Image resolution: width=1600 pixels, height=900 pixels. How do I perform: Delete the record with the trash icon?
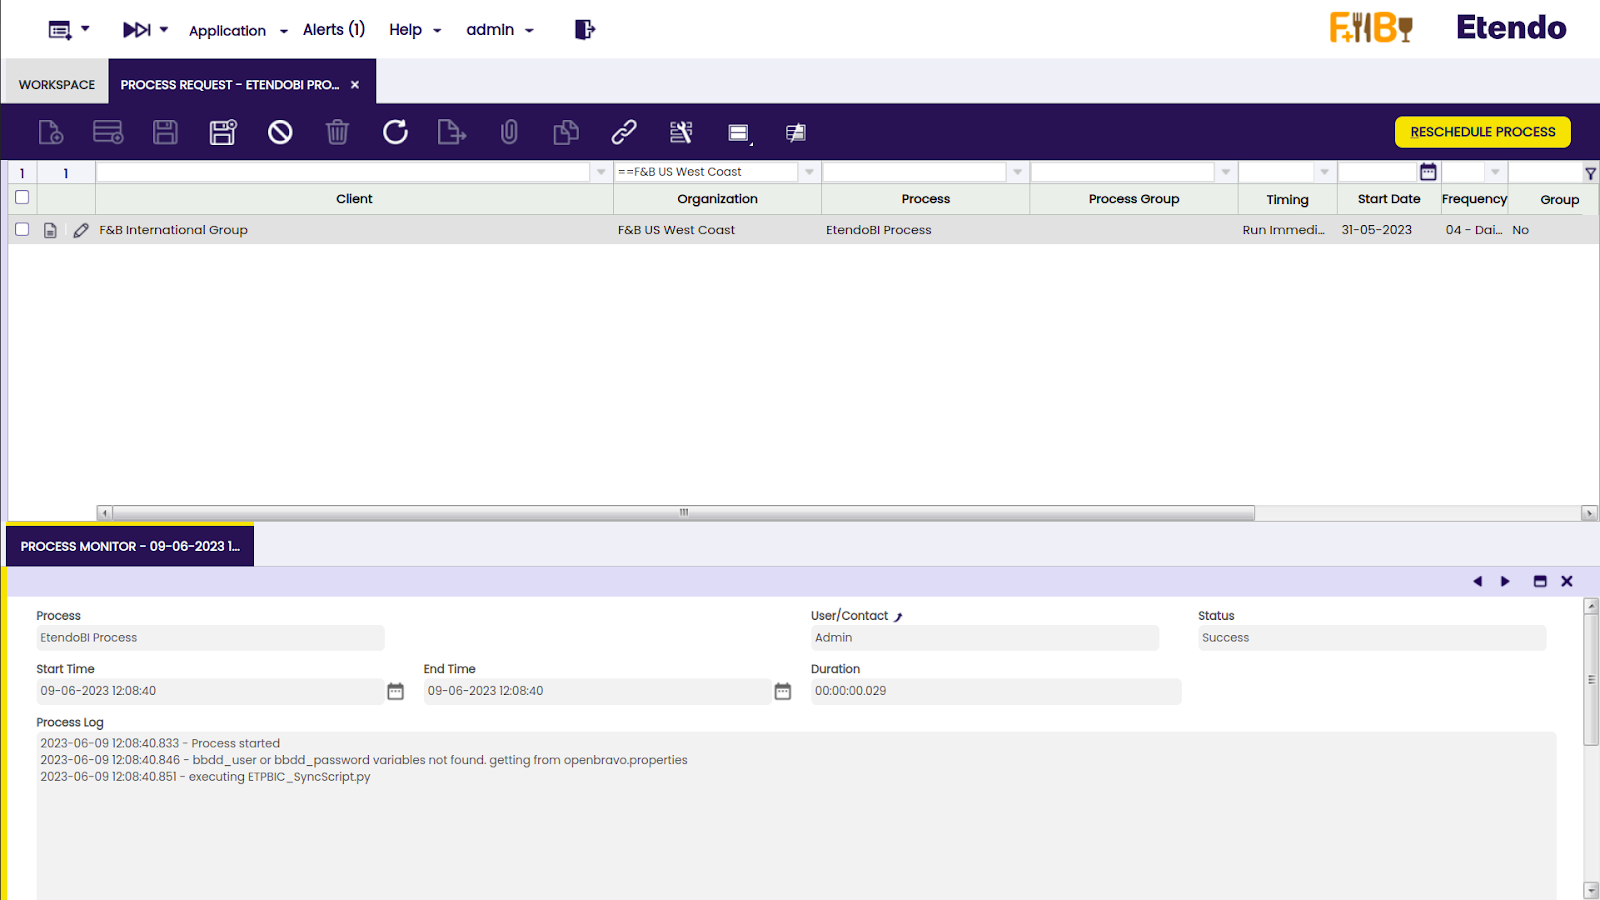point(338,132)
